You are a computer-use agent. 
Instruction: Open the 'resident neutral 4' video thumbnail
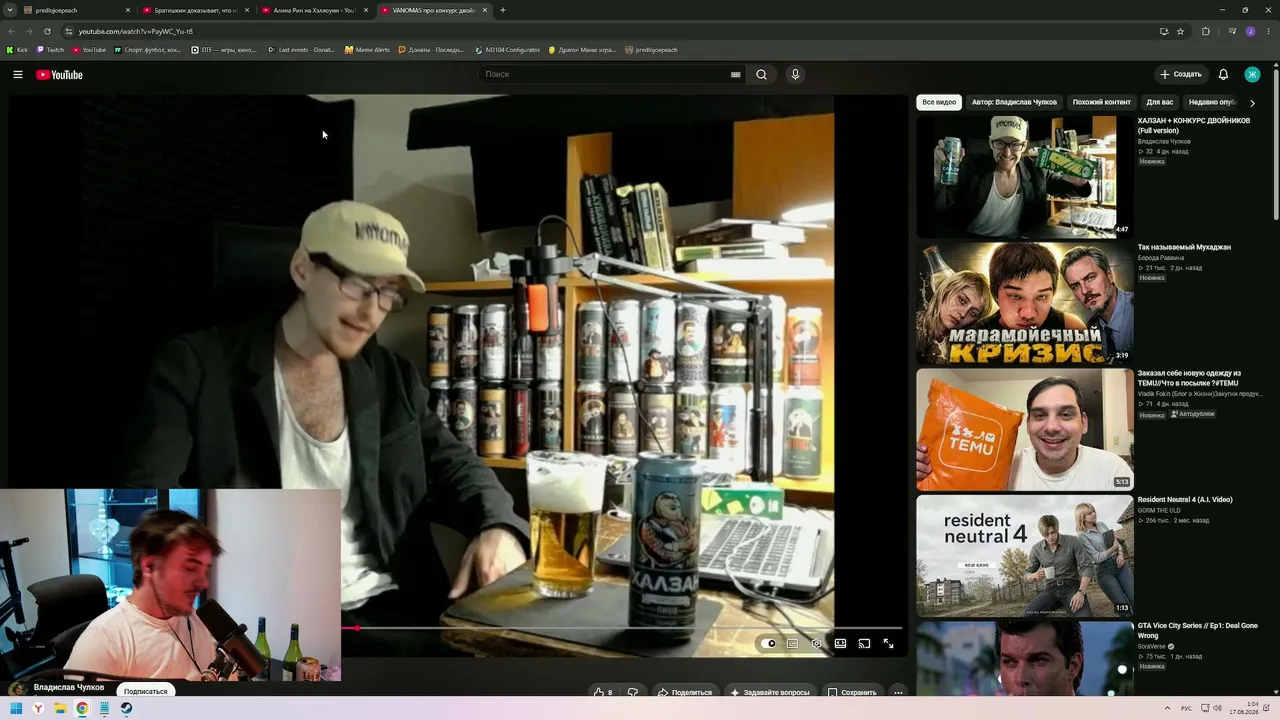(x=1025, y=555)
